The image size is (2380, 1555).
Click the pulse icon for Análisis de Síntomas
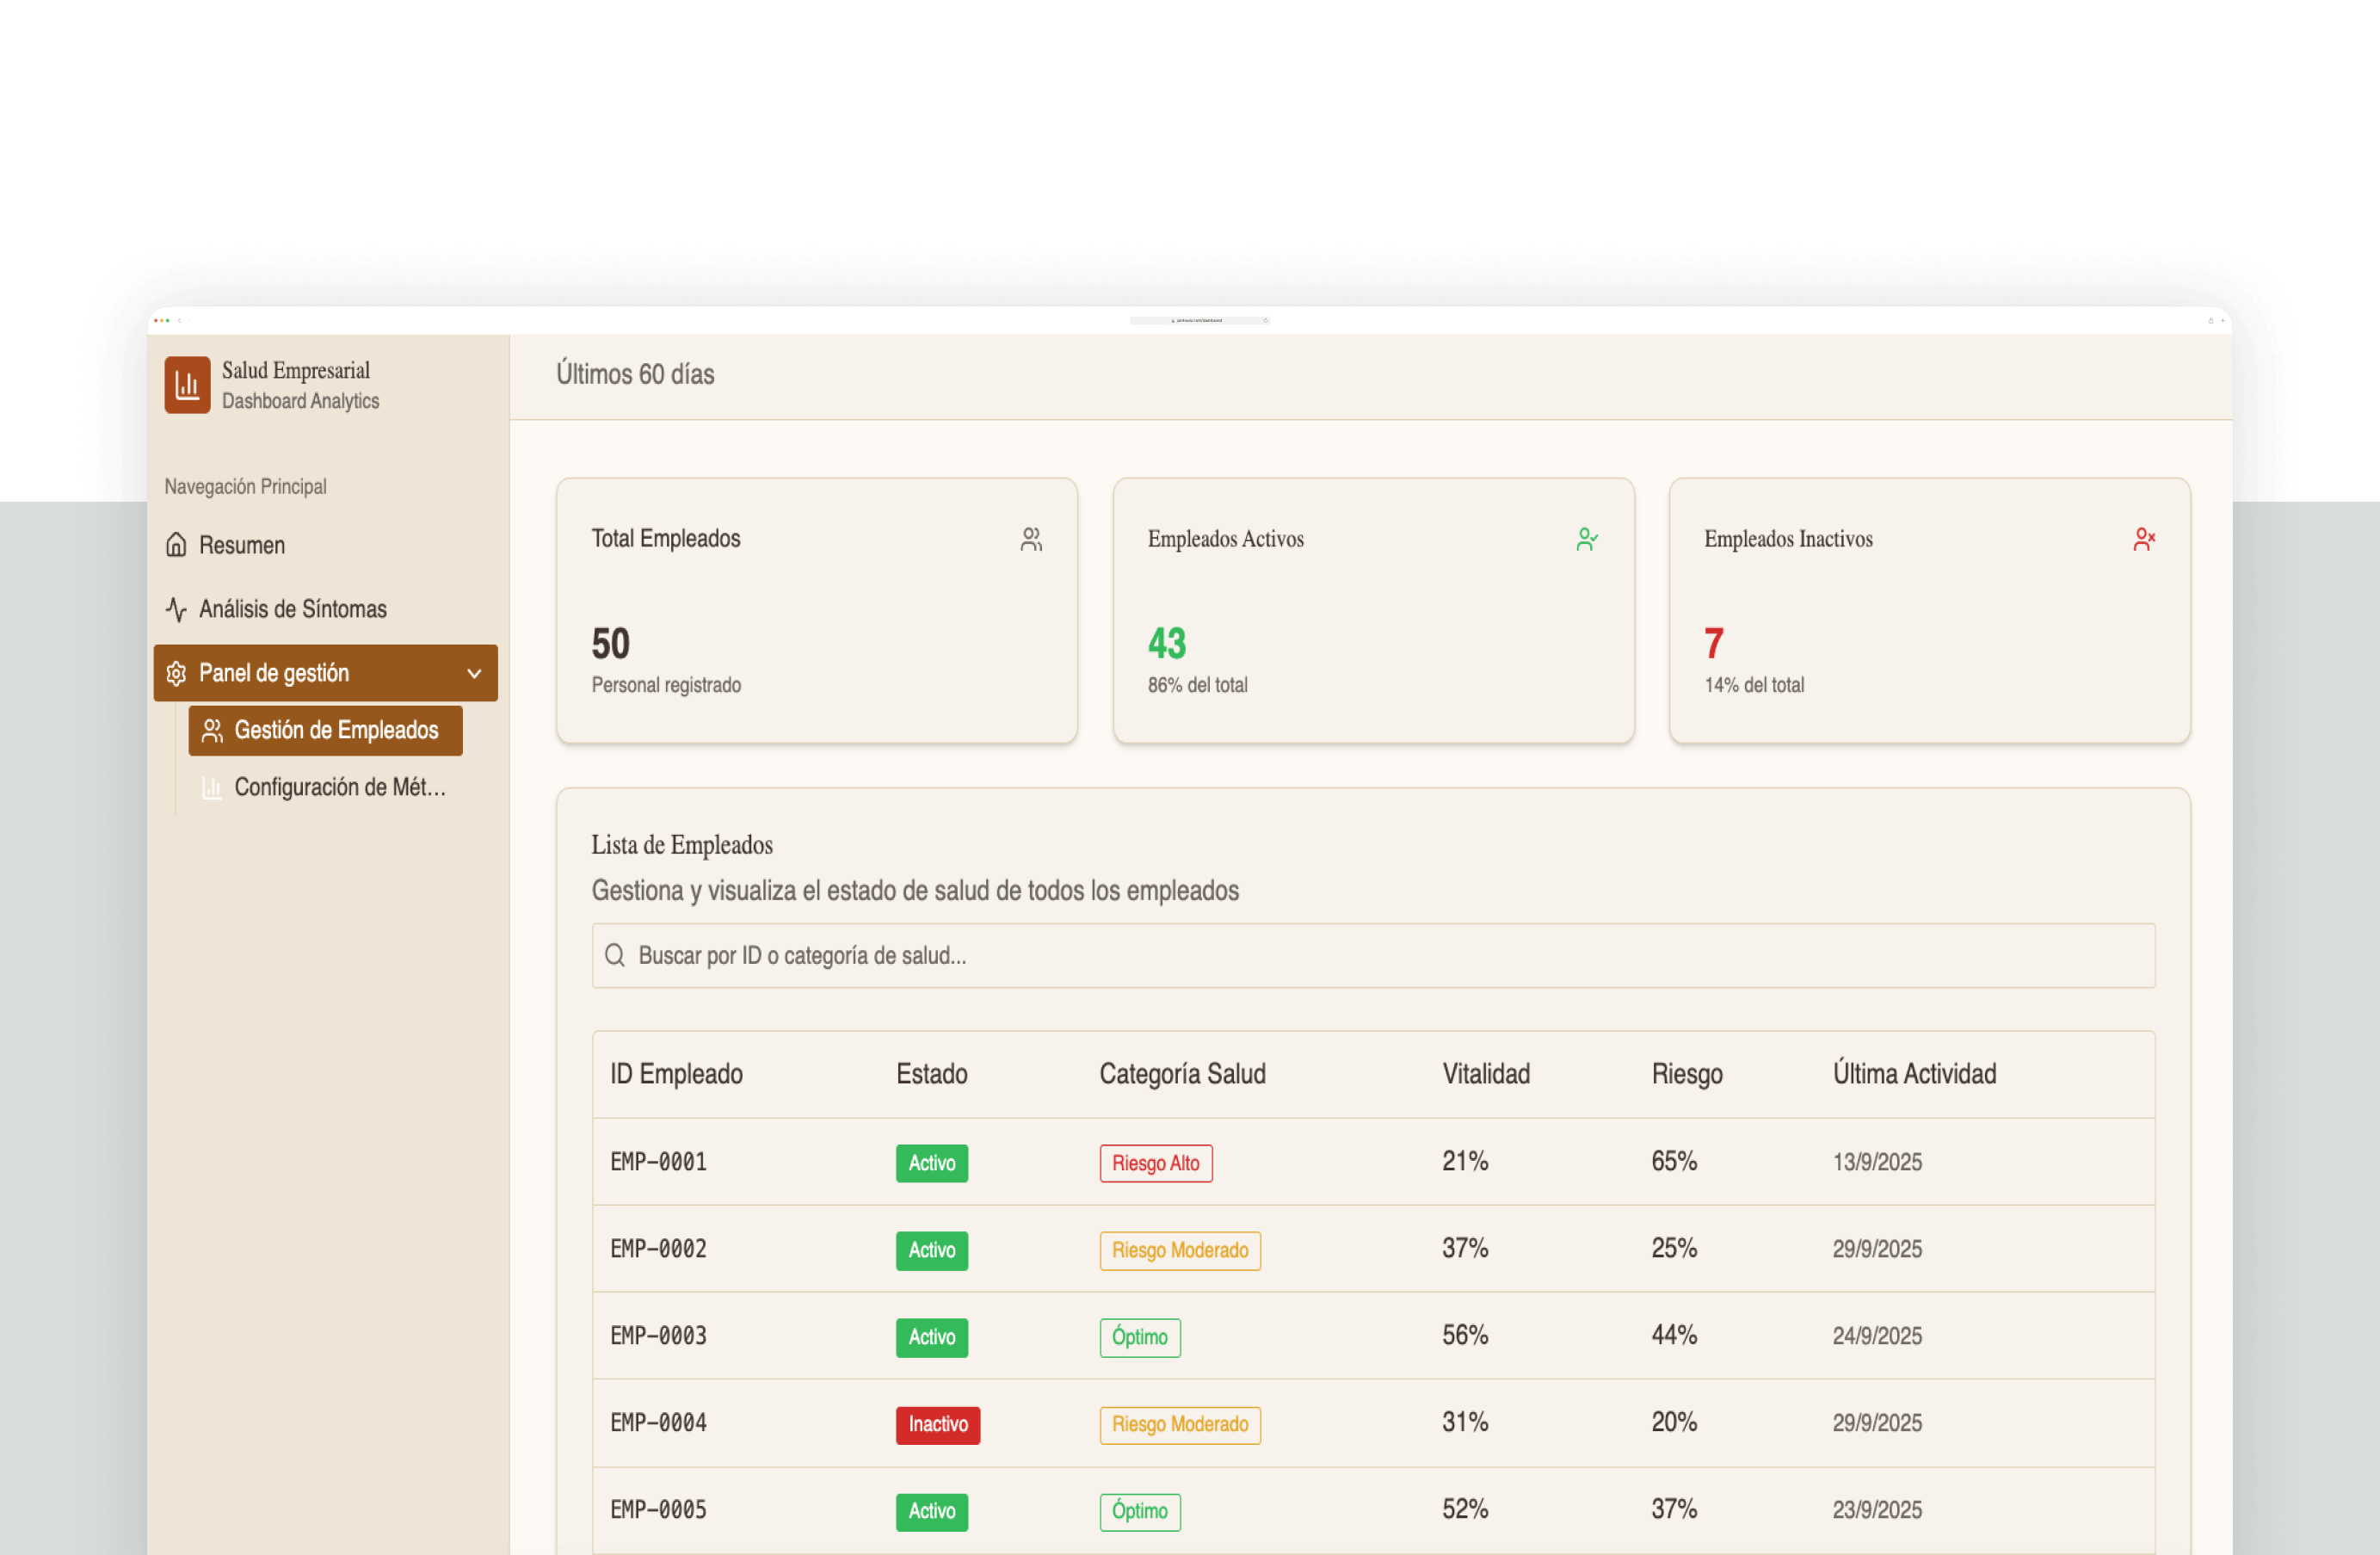click(176, 609)
